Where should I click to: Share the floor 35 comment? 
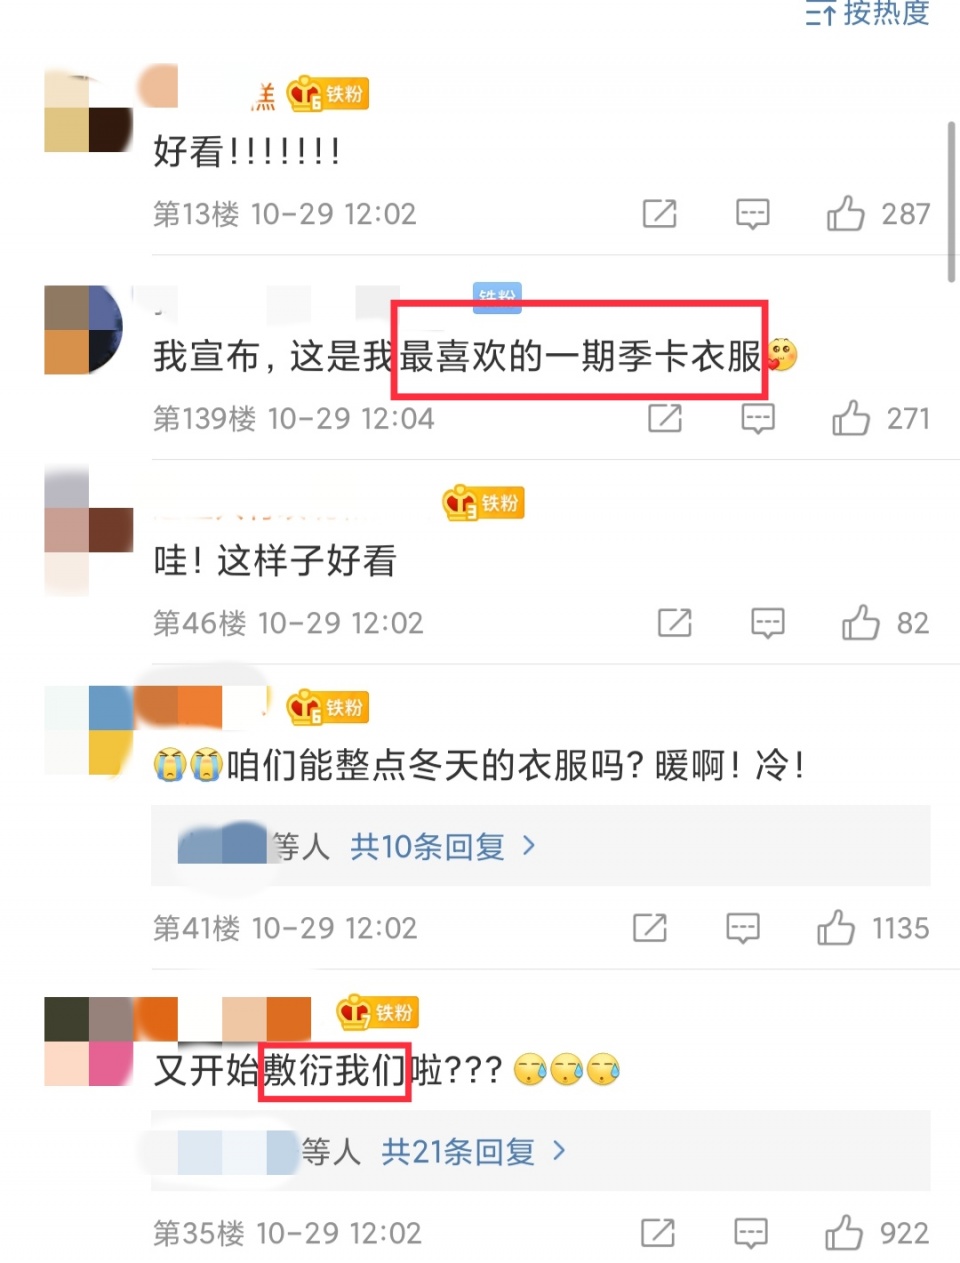coord(658,1233)
